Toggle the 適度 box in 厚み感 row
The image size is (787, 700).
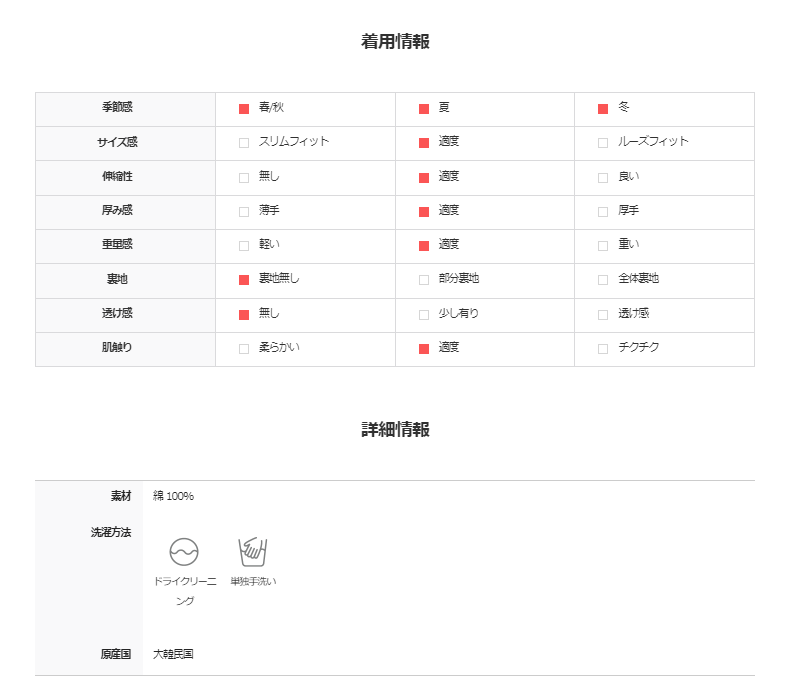pos(424,212)
